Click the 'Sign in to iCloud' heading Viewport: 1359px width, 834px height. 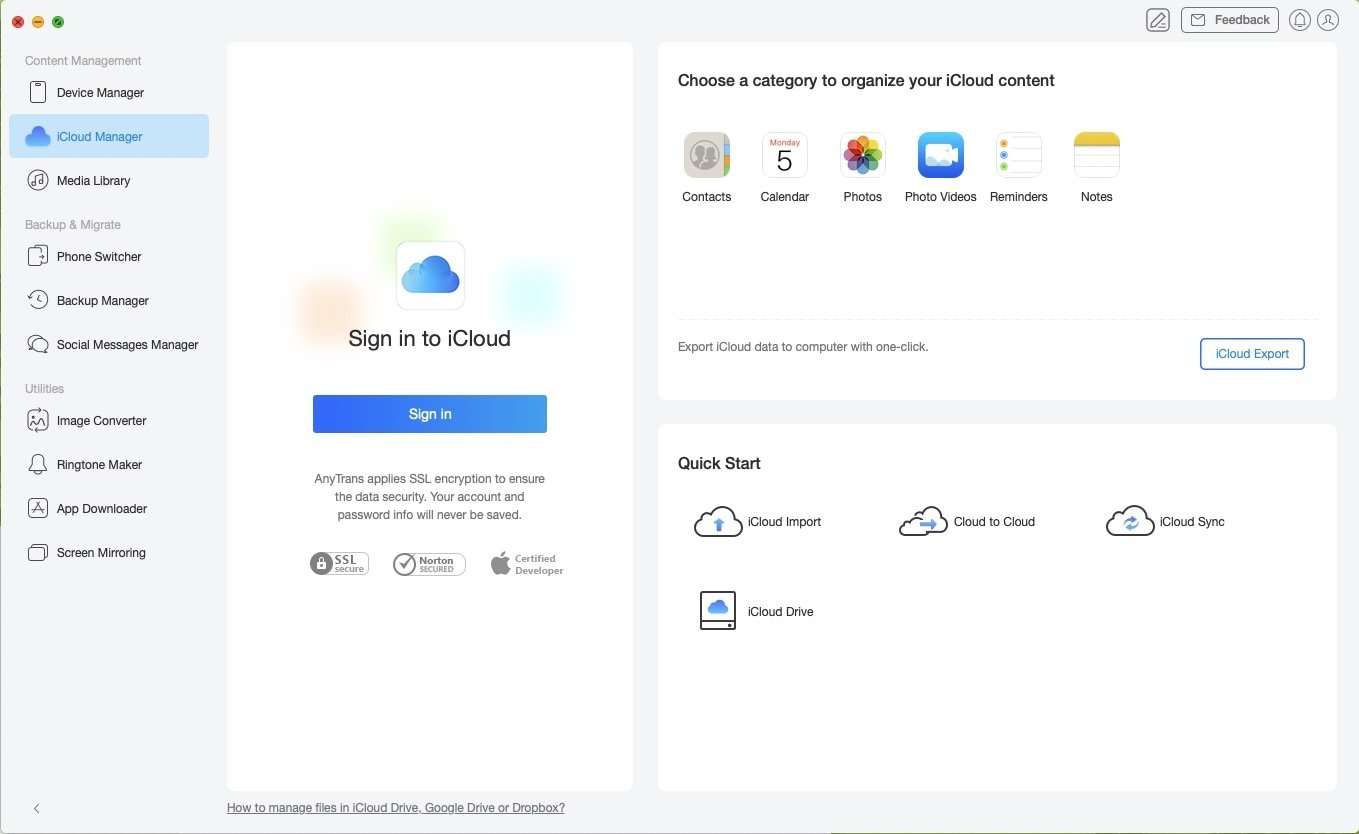click(x=430, y=339)
